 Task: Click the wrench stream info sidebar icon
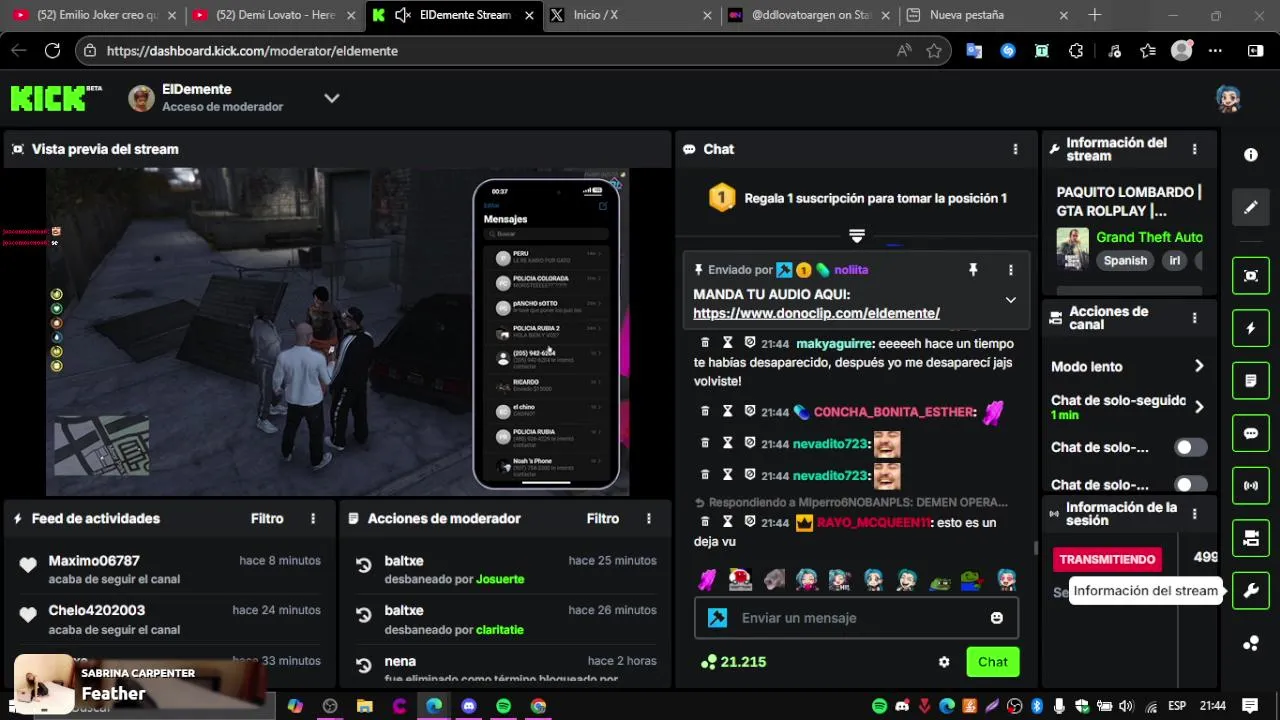[1251, 591]
